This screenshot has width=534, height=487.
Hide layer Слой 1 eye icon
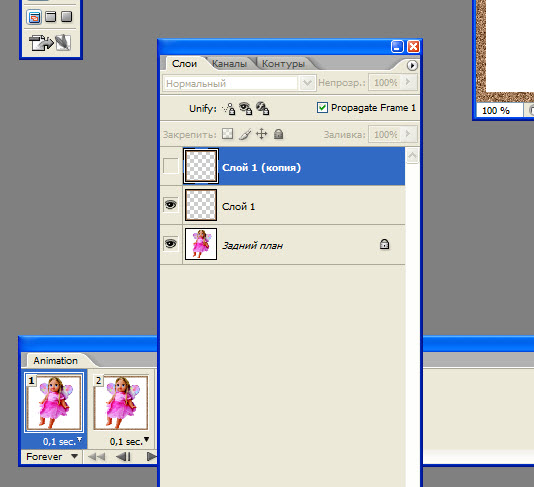(171, 205)
